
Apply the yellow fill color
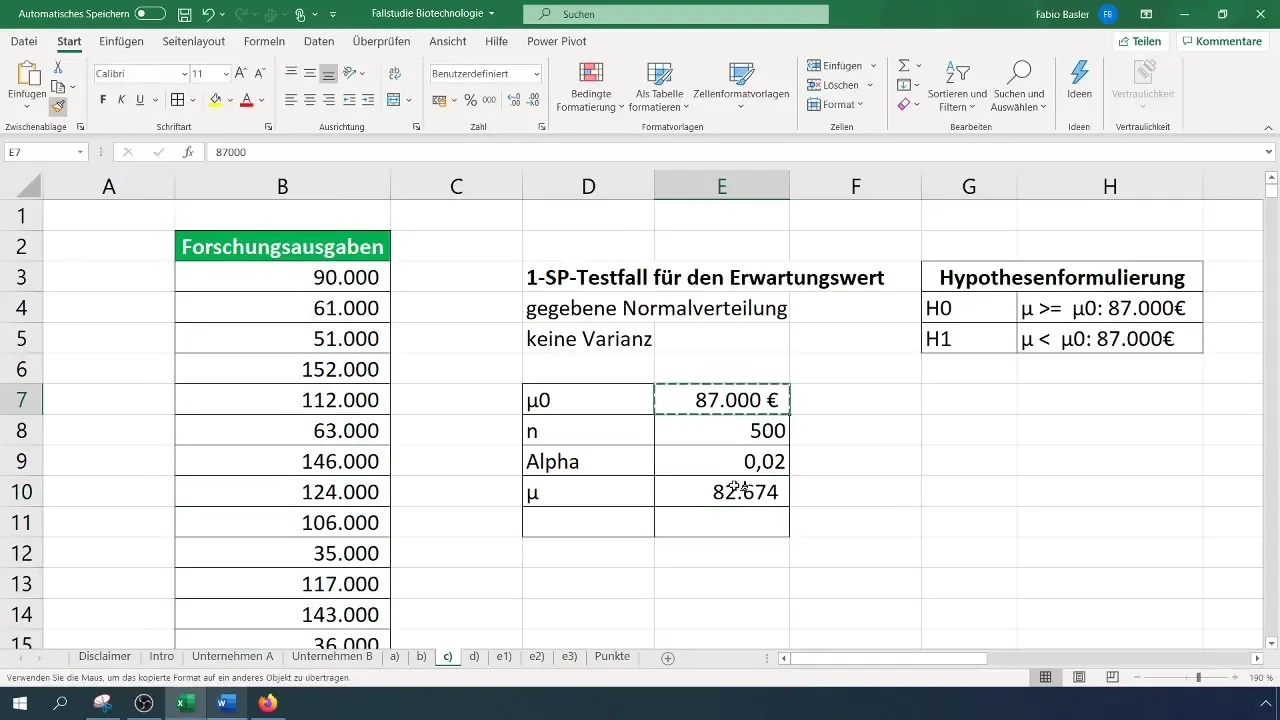click(x=215, y=100)
